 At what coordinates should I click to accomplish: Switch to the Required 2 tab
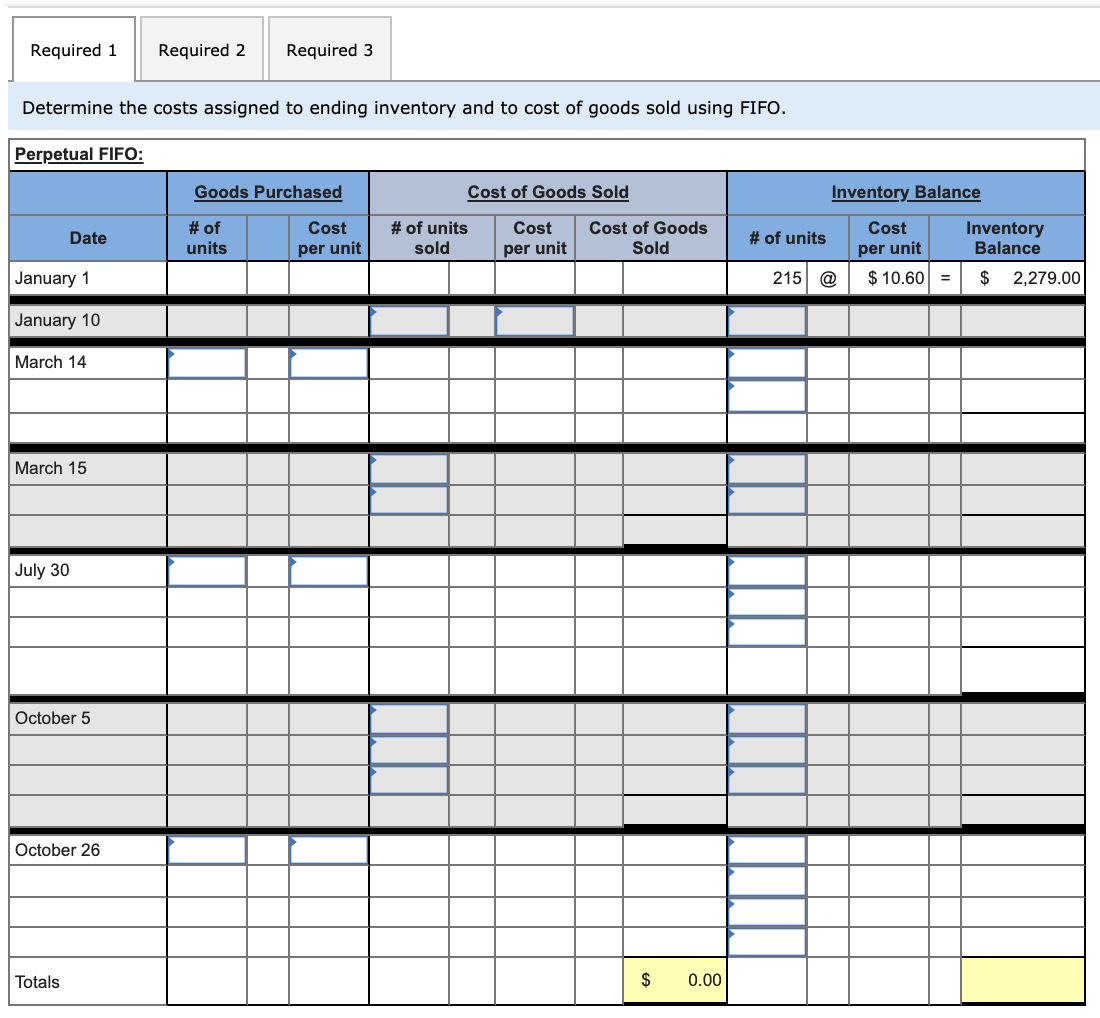201,48
